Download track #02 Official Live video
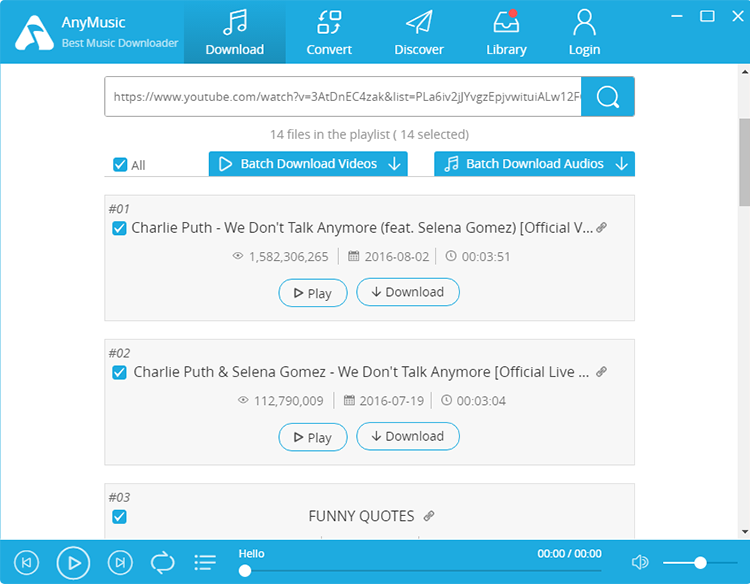Screen dimensions: 750x584 coord(408,436)
